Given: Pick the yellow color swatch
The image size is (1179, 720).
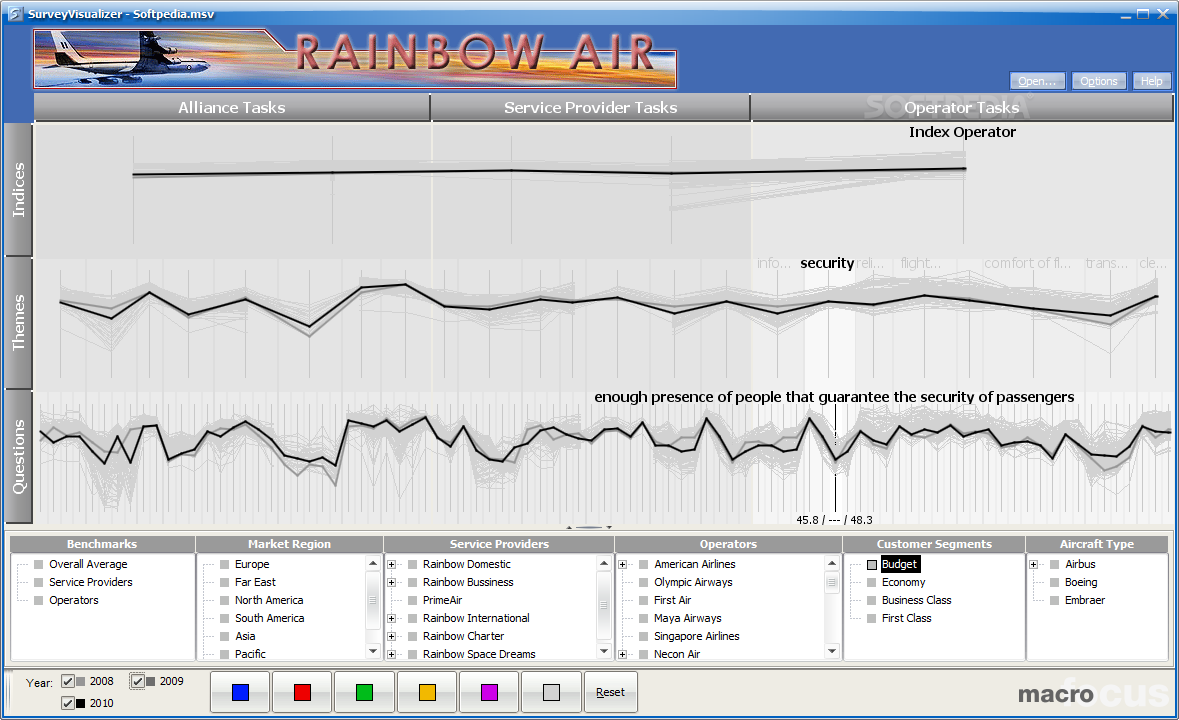Looking at the screenshot, I should pos(427,692).
